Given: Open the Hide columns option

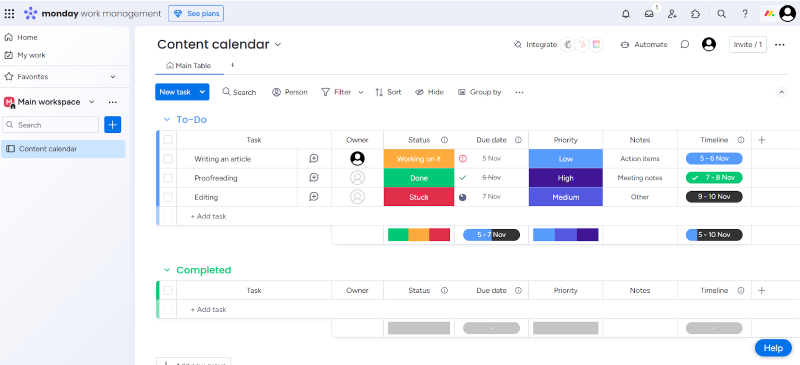Looking at the screenshot, I should (x=429, y=92).
